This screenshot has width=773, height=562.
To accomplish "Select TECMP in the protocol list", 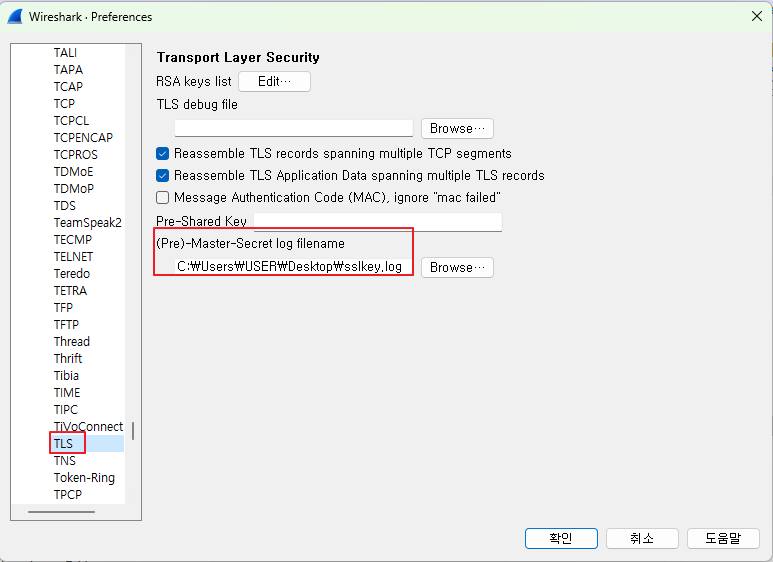I will pos(72,240).
